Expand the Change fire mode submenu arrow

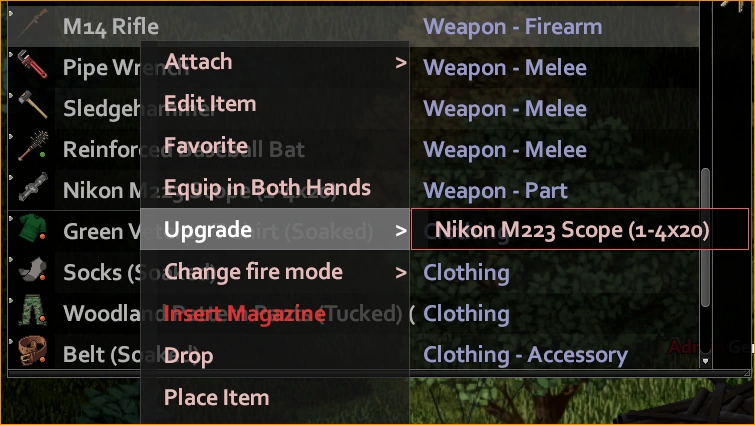coord(401,273)
